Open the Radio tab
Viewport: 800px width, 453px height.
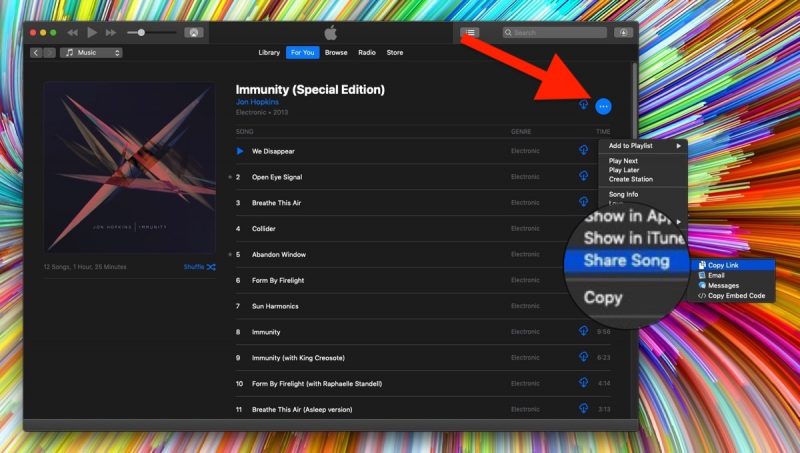367,52
